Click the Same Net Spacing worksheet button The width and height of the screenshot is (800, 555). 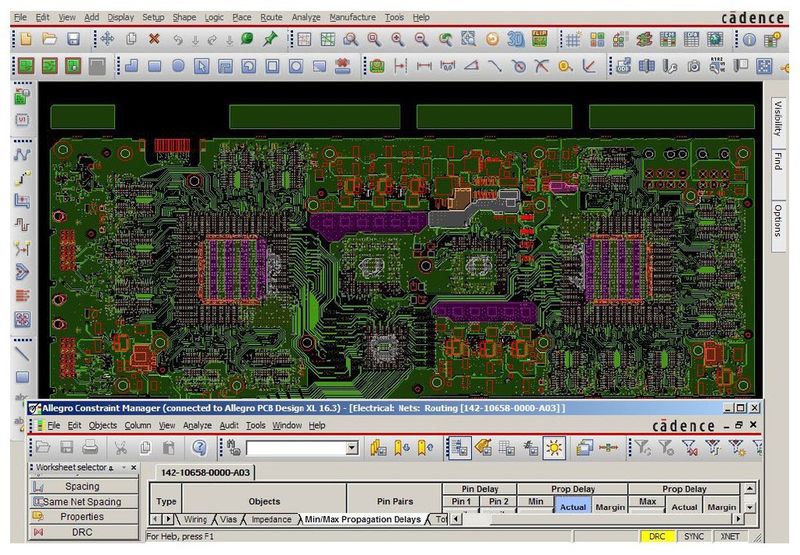tap(84, 501)
